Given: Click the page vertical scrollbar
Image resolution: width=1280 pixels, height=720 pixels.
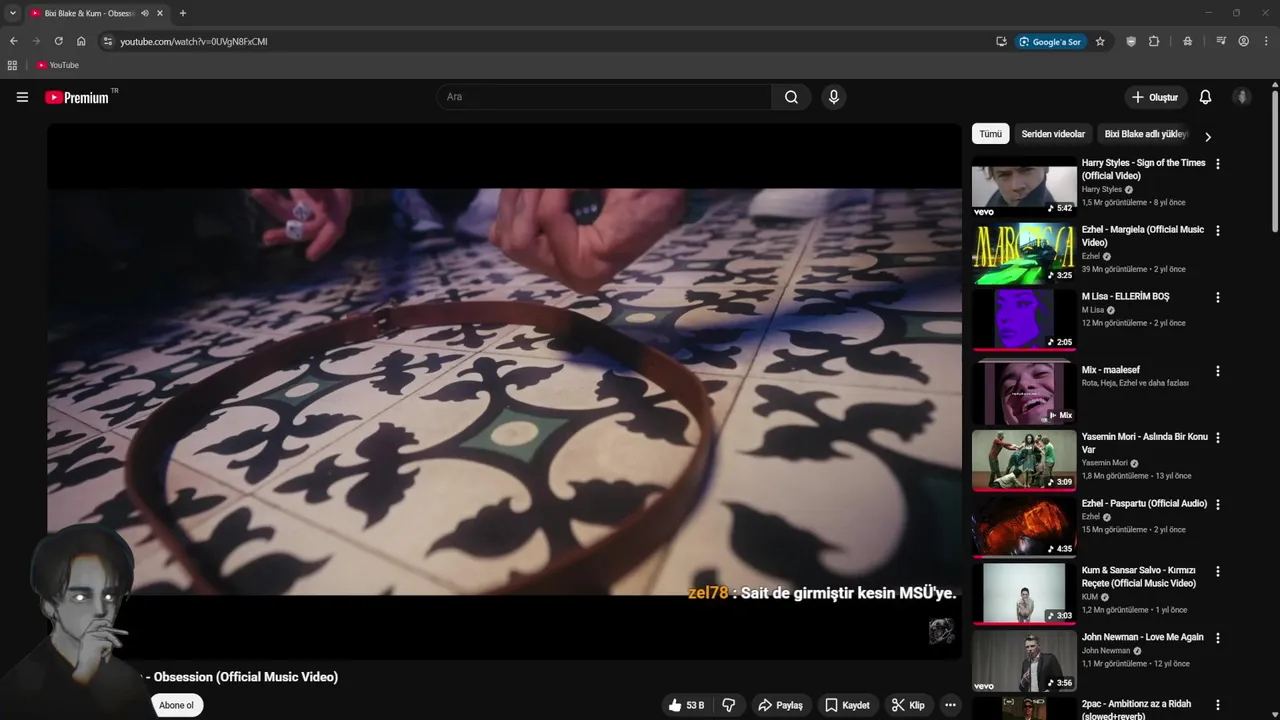Looking at the screenshot, I should (1275, 160).
